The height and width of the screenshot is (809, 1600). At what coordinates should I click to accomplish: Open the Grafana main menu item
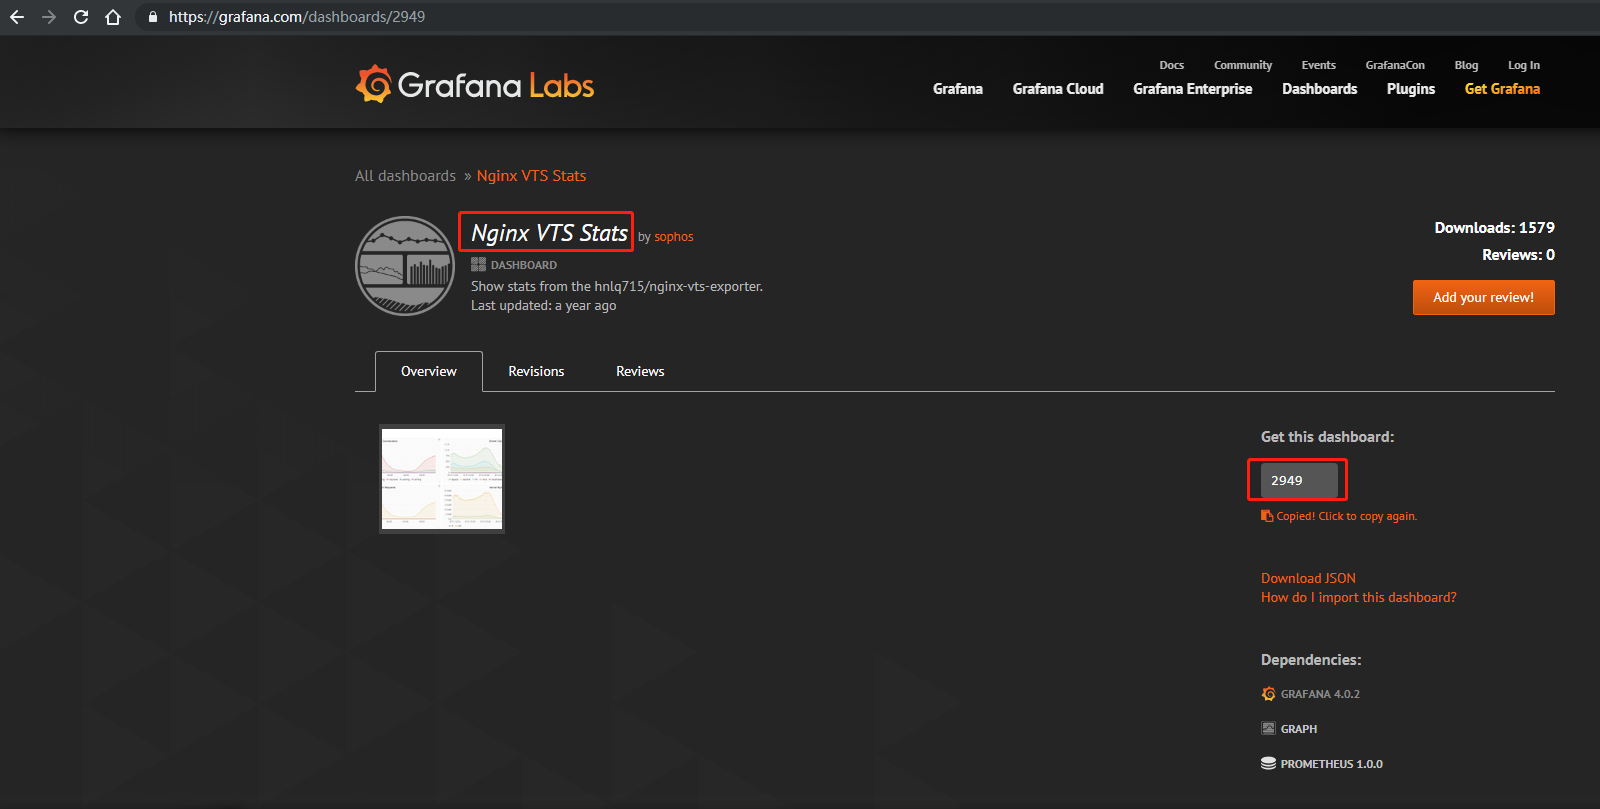pyautogui.click(x=958, y=89)
